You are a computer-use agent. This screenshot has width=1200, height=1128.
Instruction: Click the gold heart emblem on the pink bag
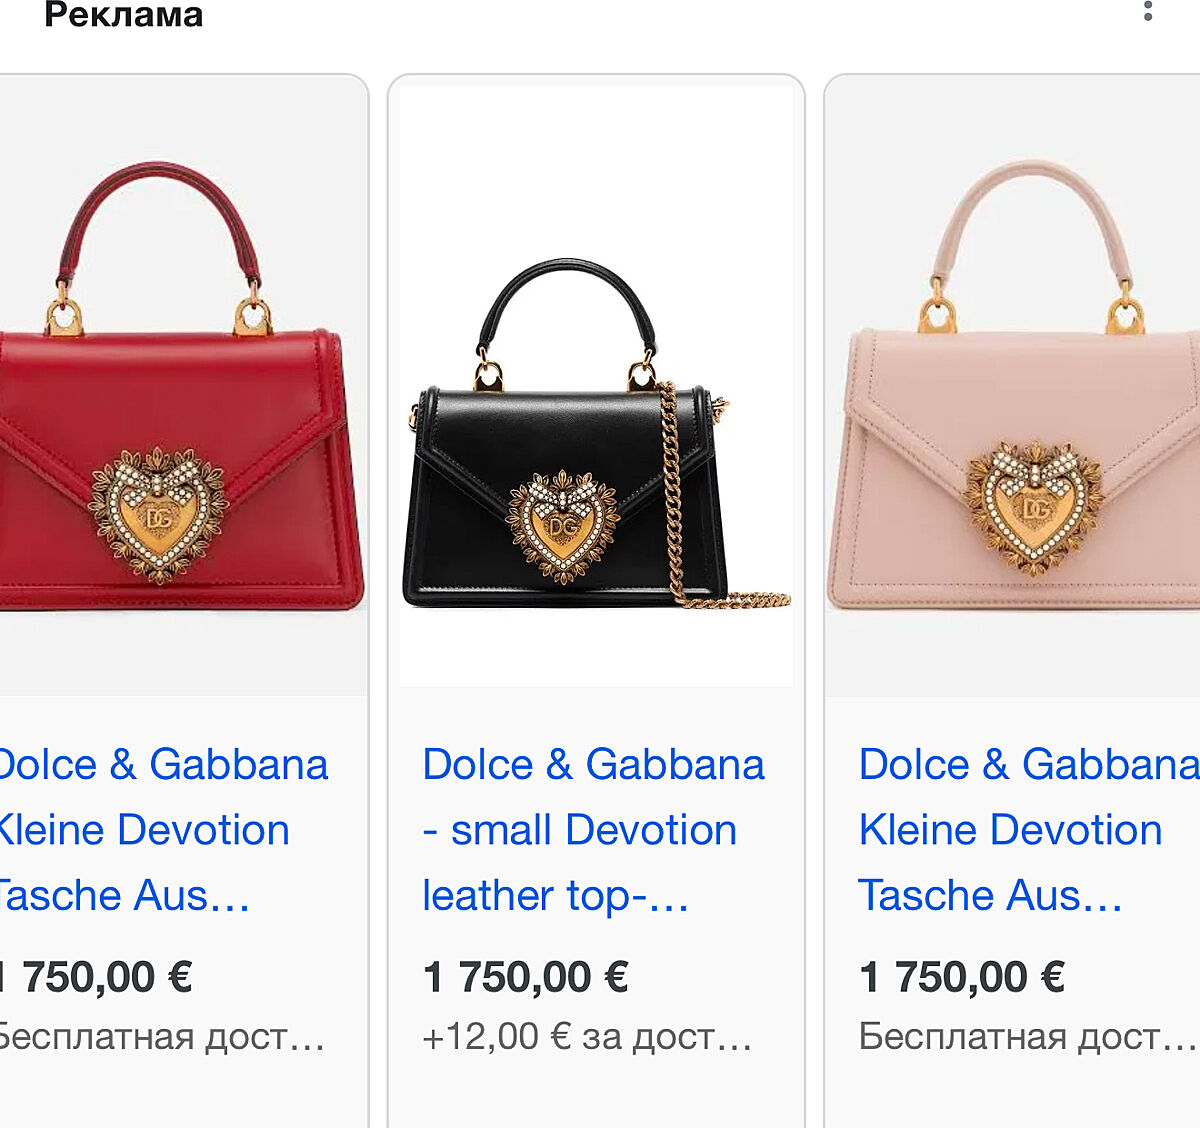(x=1034, y=505)
